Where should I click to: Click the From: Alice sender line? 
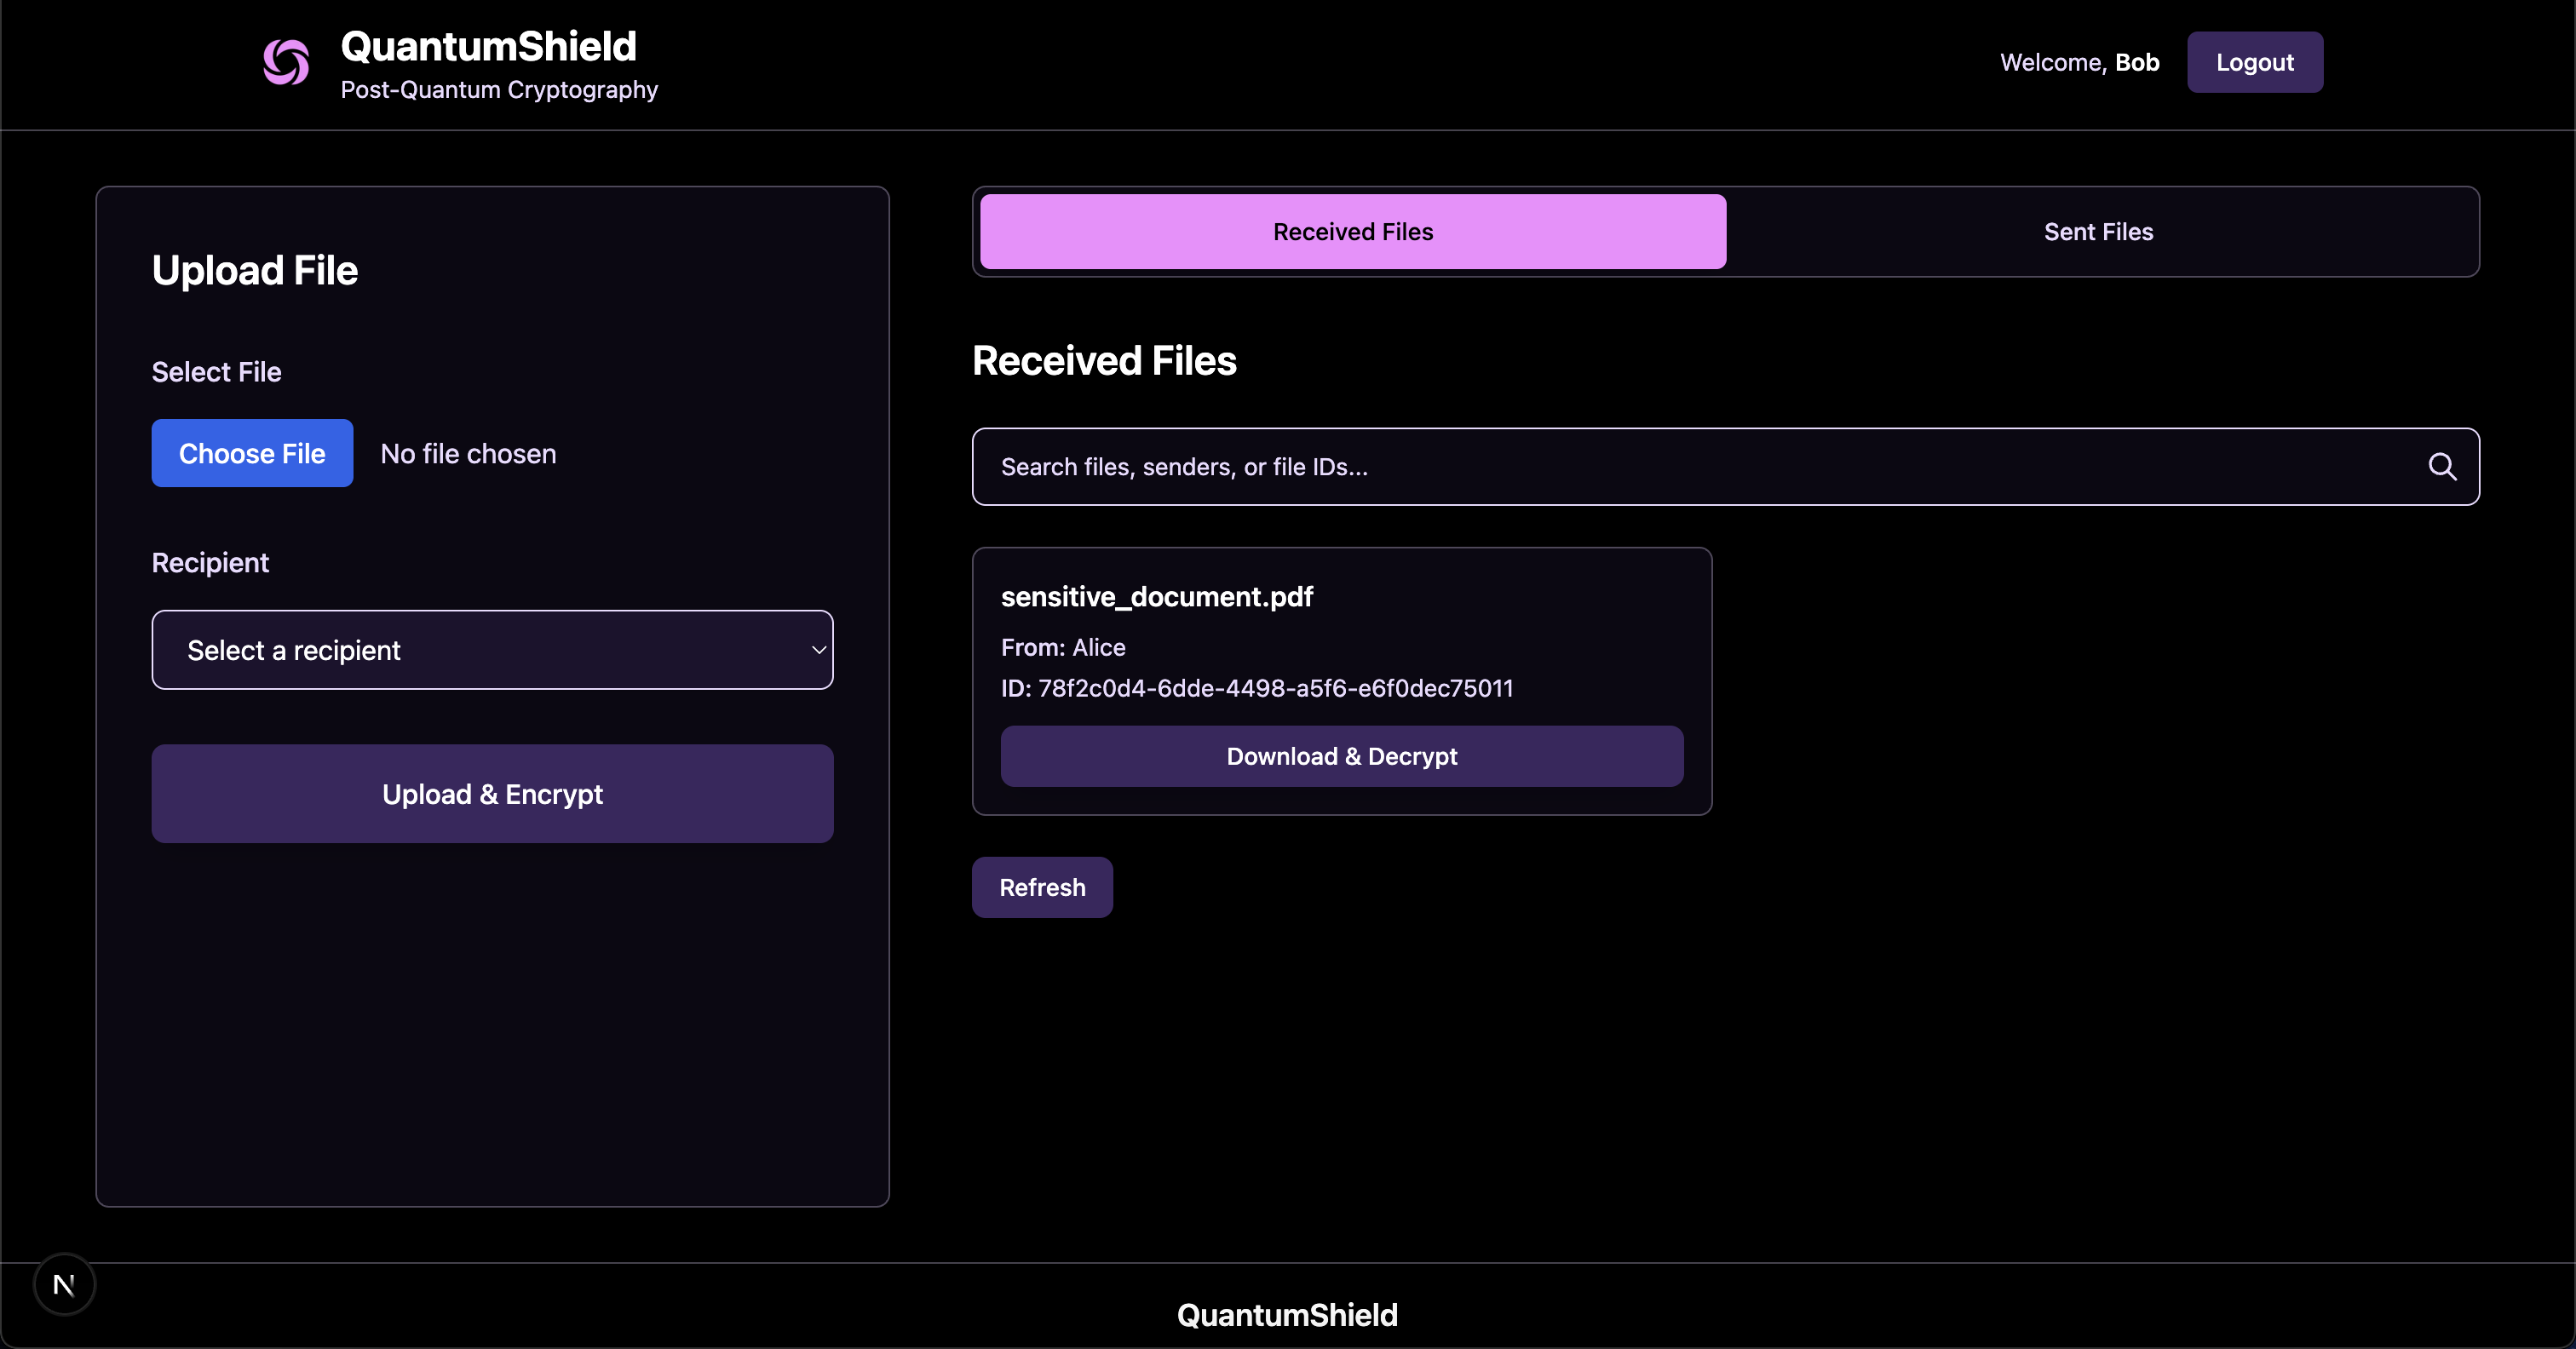point(1062,648)
